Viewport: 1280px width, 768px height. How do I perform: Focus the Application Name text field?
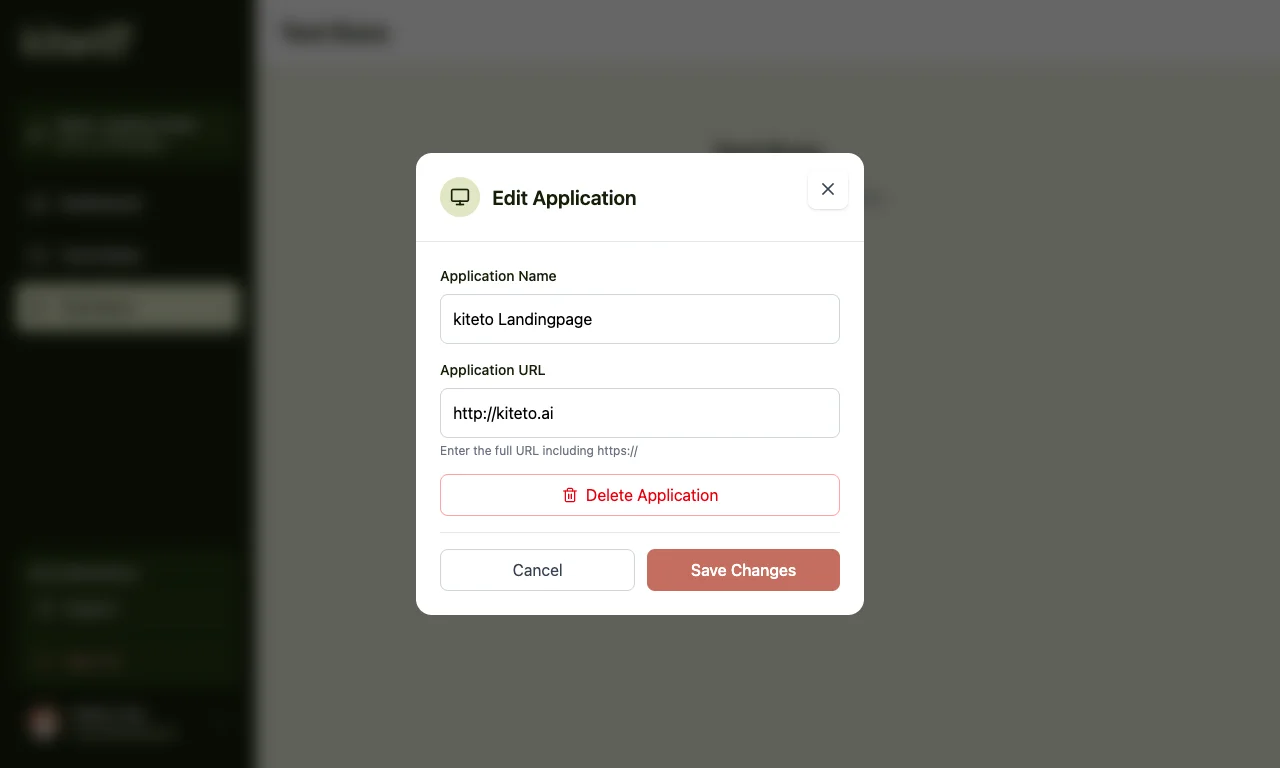pos(640,319)
